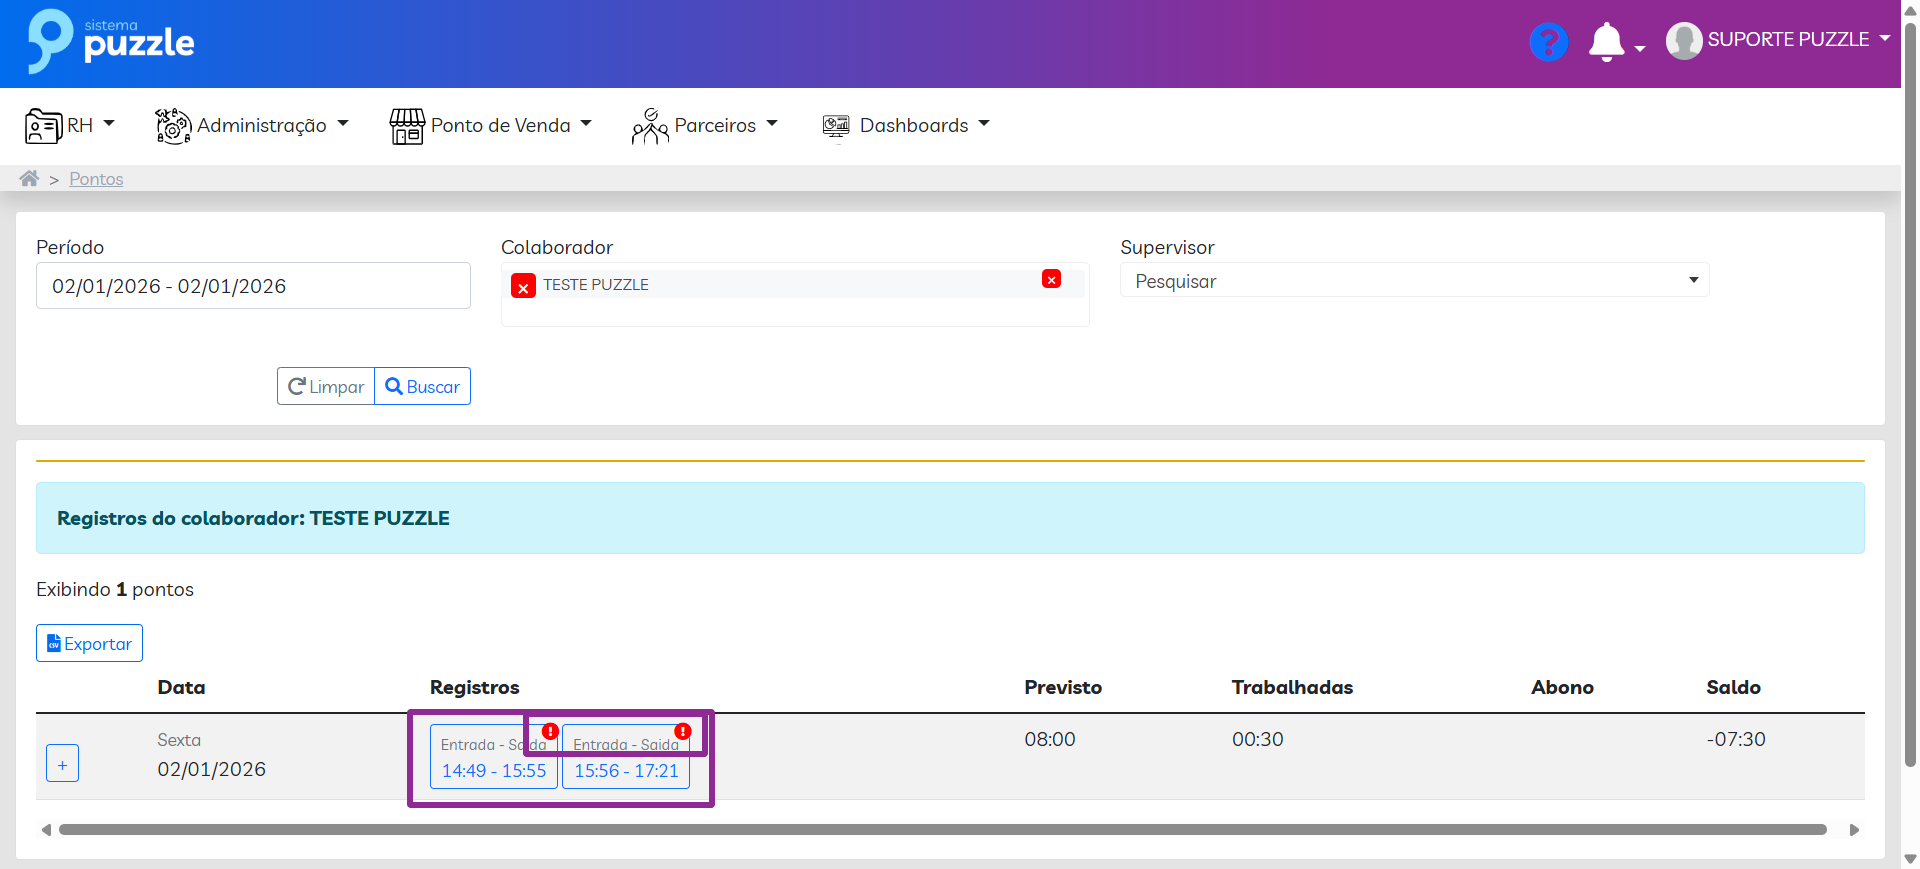The width and height of the screenshot is (1920, 869).
Task: Click the alert icon on 15:56 - 17:21 record
Action: pyautogui.click(x=683, y=731)
